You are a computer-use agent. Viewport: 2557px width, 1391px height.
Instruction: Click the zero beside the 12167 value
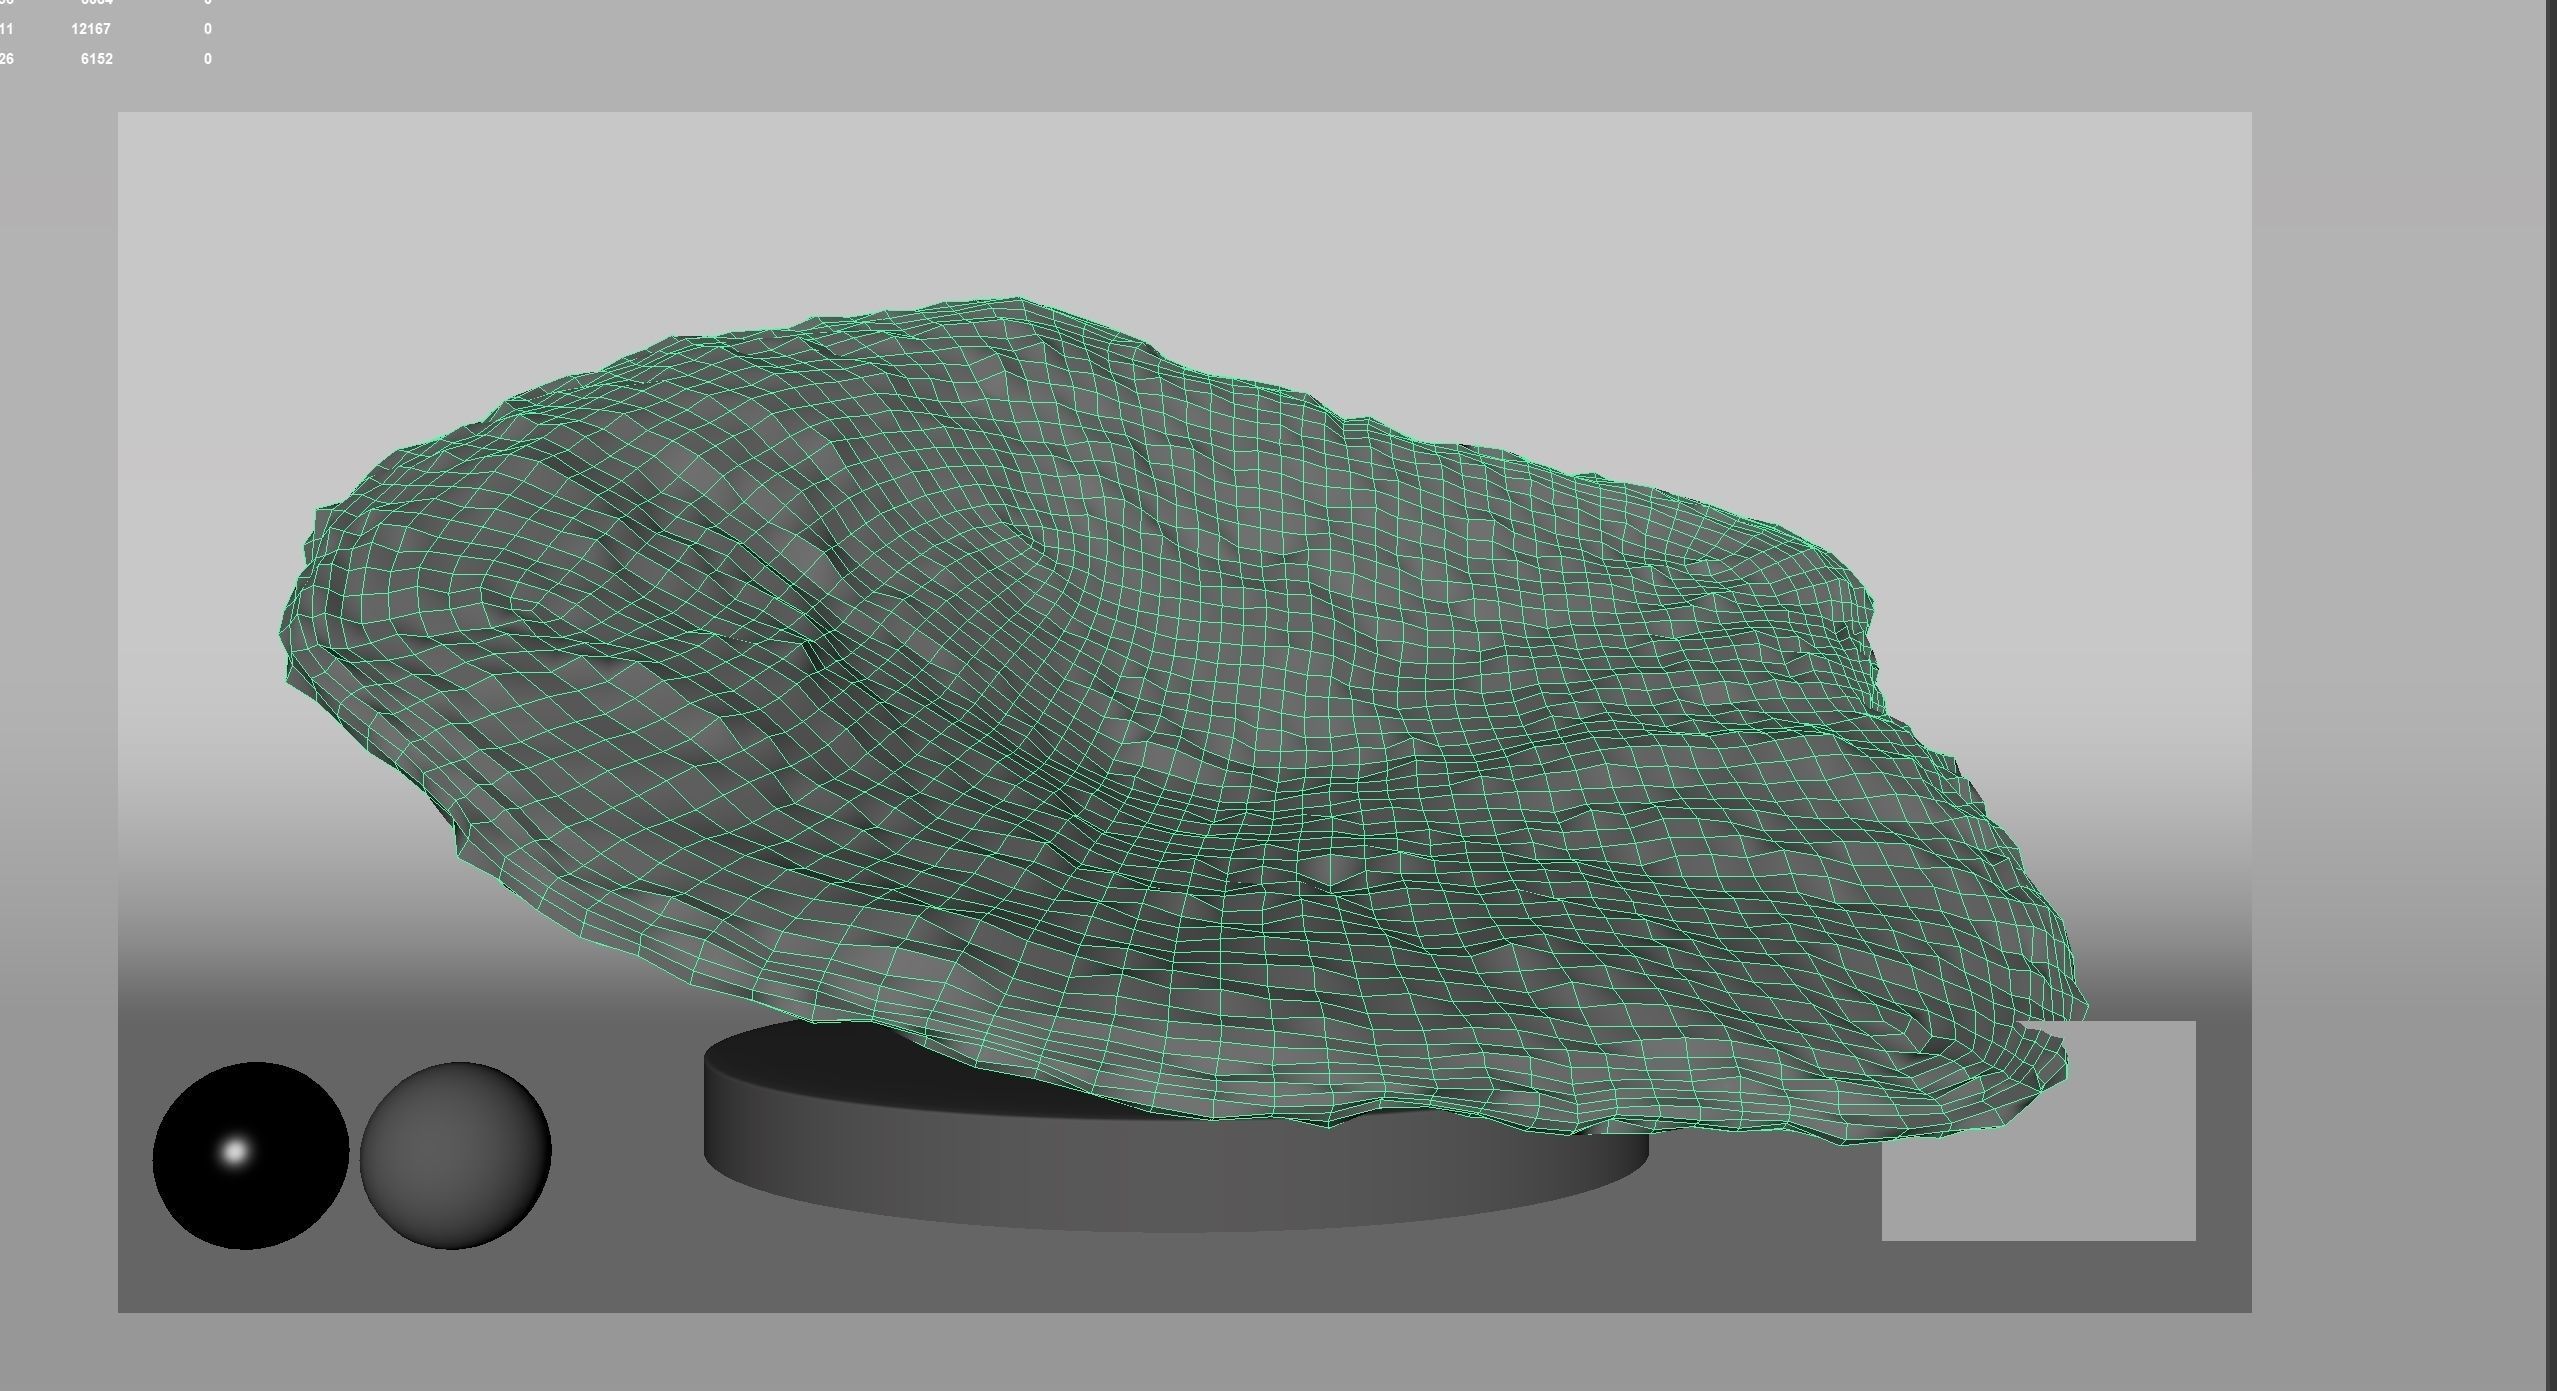tap(208, 29)
